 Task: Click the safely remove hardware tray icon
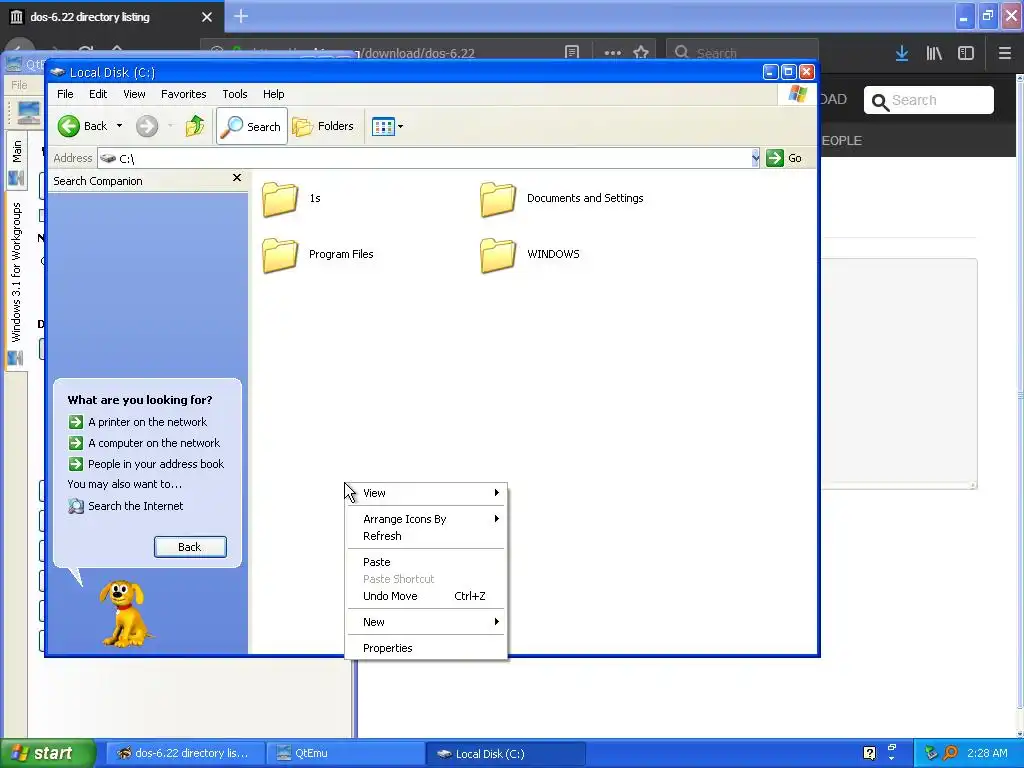(x=931, y=754)
